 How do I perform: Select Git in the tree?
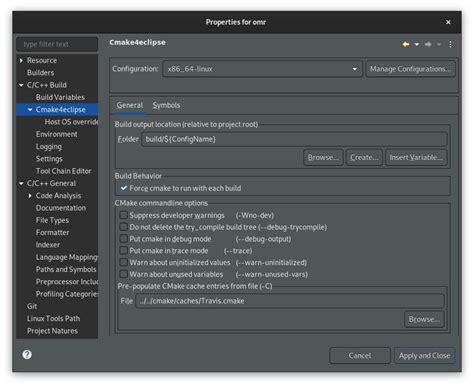point(32,306)
